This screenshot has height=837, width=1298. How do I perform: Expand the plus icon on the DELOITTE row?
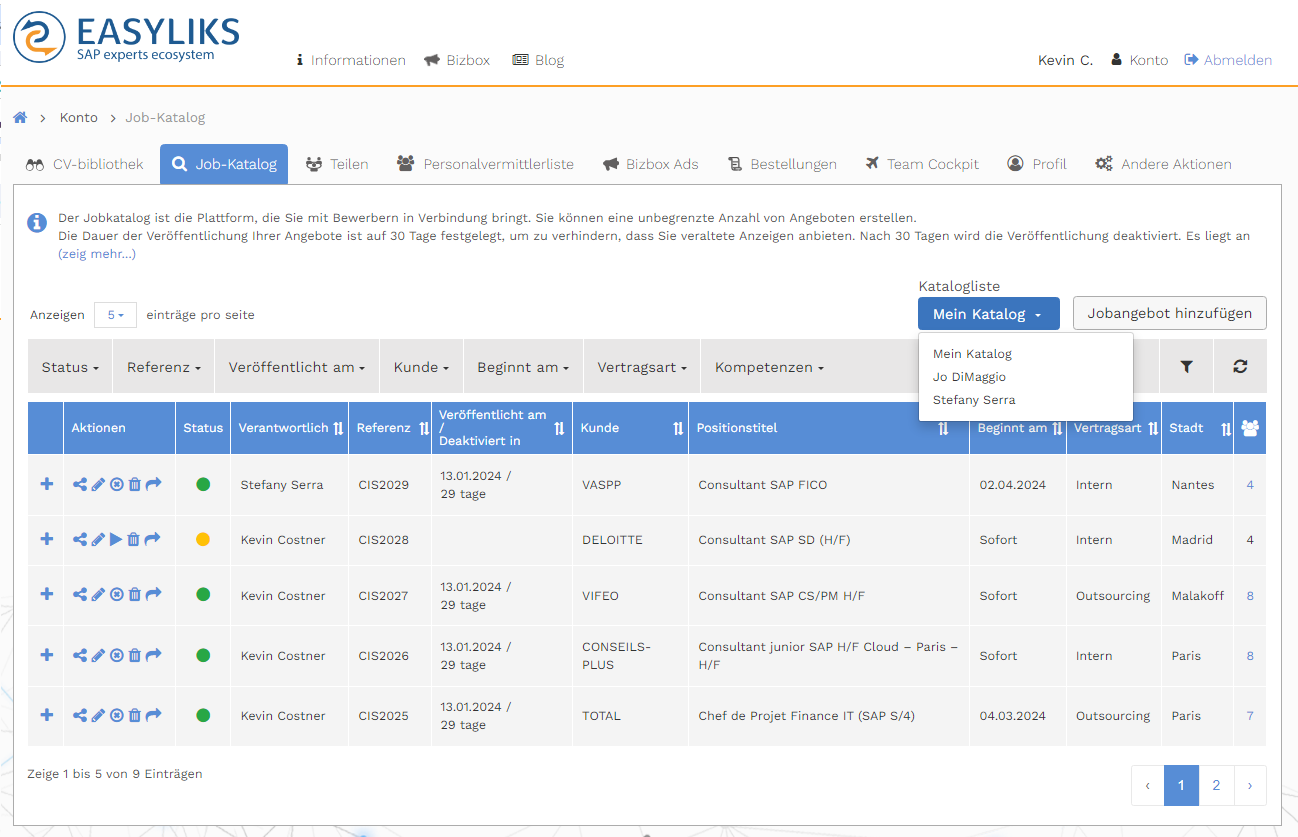pyautogui.click(x=46, y=540)
